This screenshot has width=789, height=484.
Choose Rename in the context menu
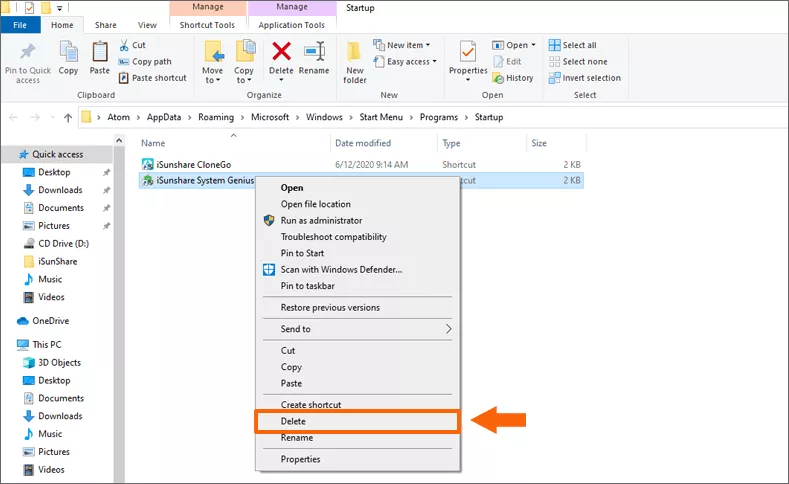tap(358, 438)
